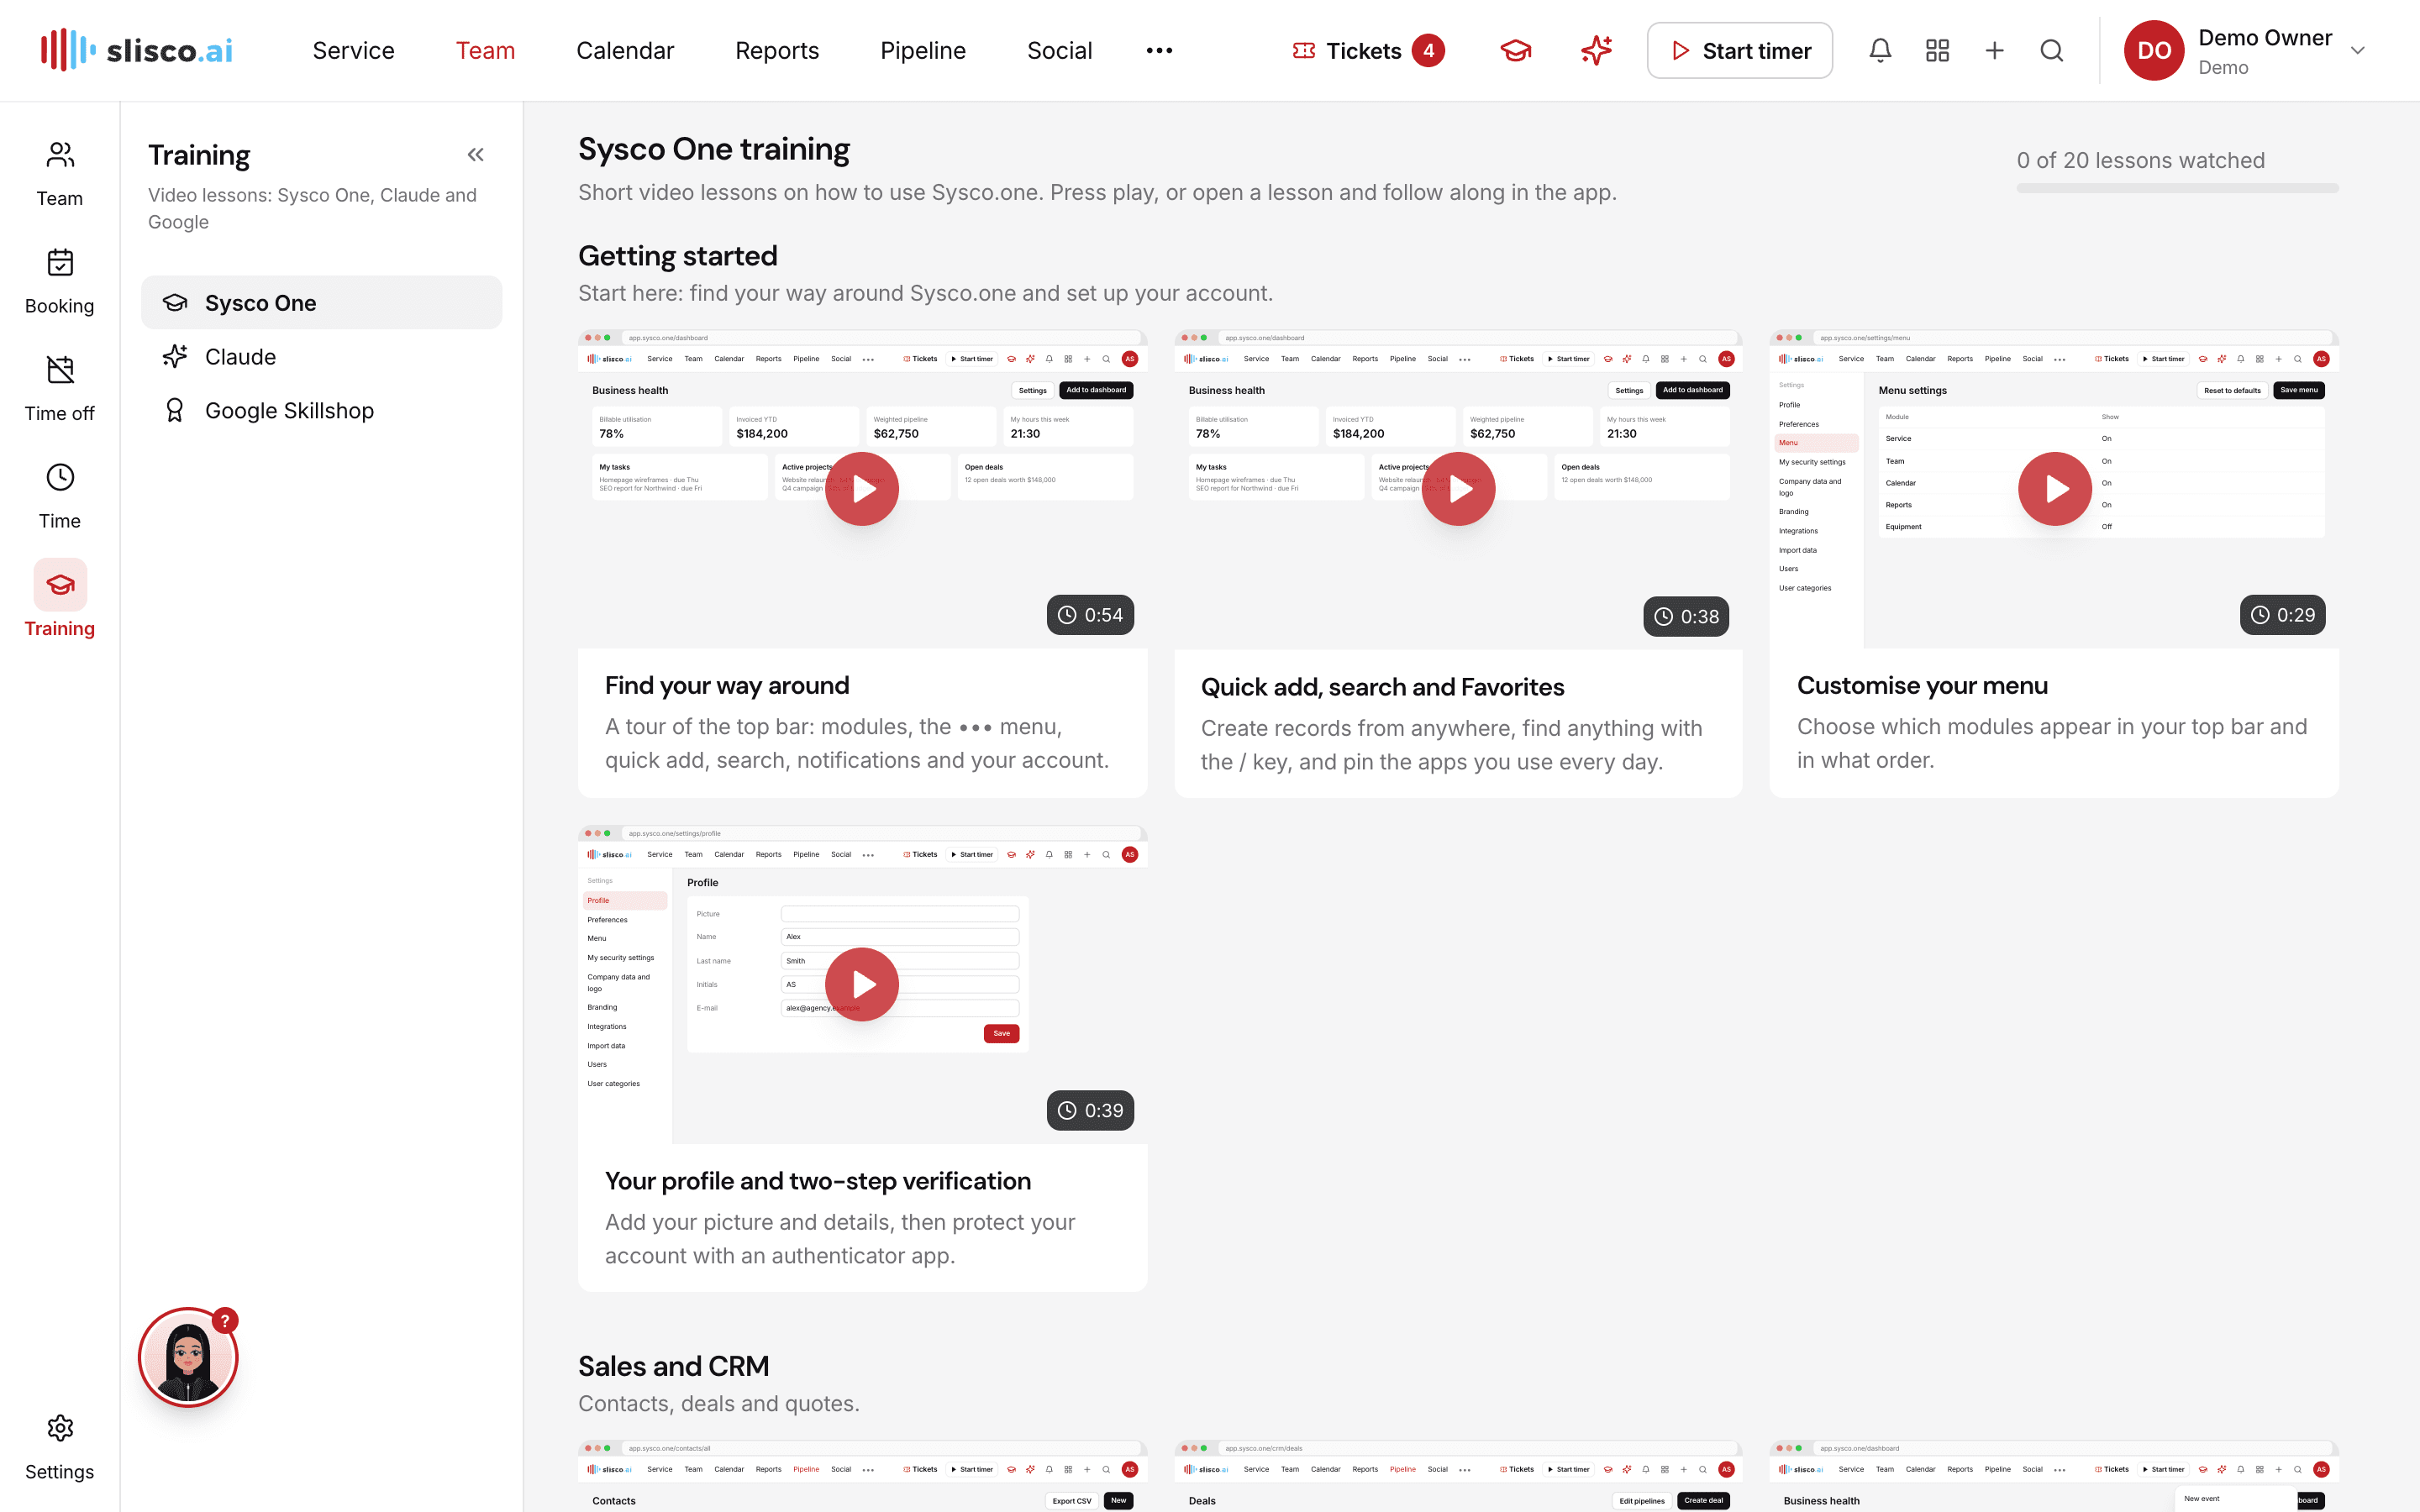The width and height of the screenshot is (2420, 1512).
Task: Click the Find your way around title
Action: [727, 685]
